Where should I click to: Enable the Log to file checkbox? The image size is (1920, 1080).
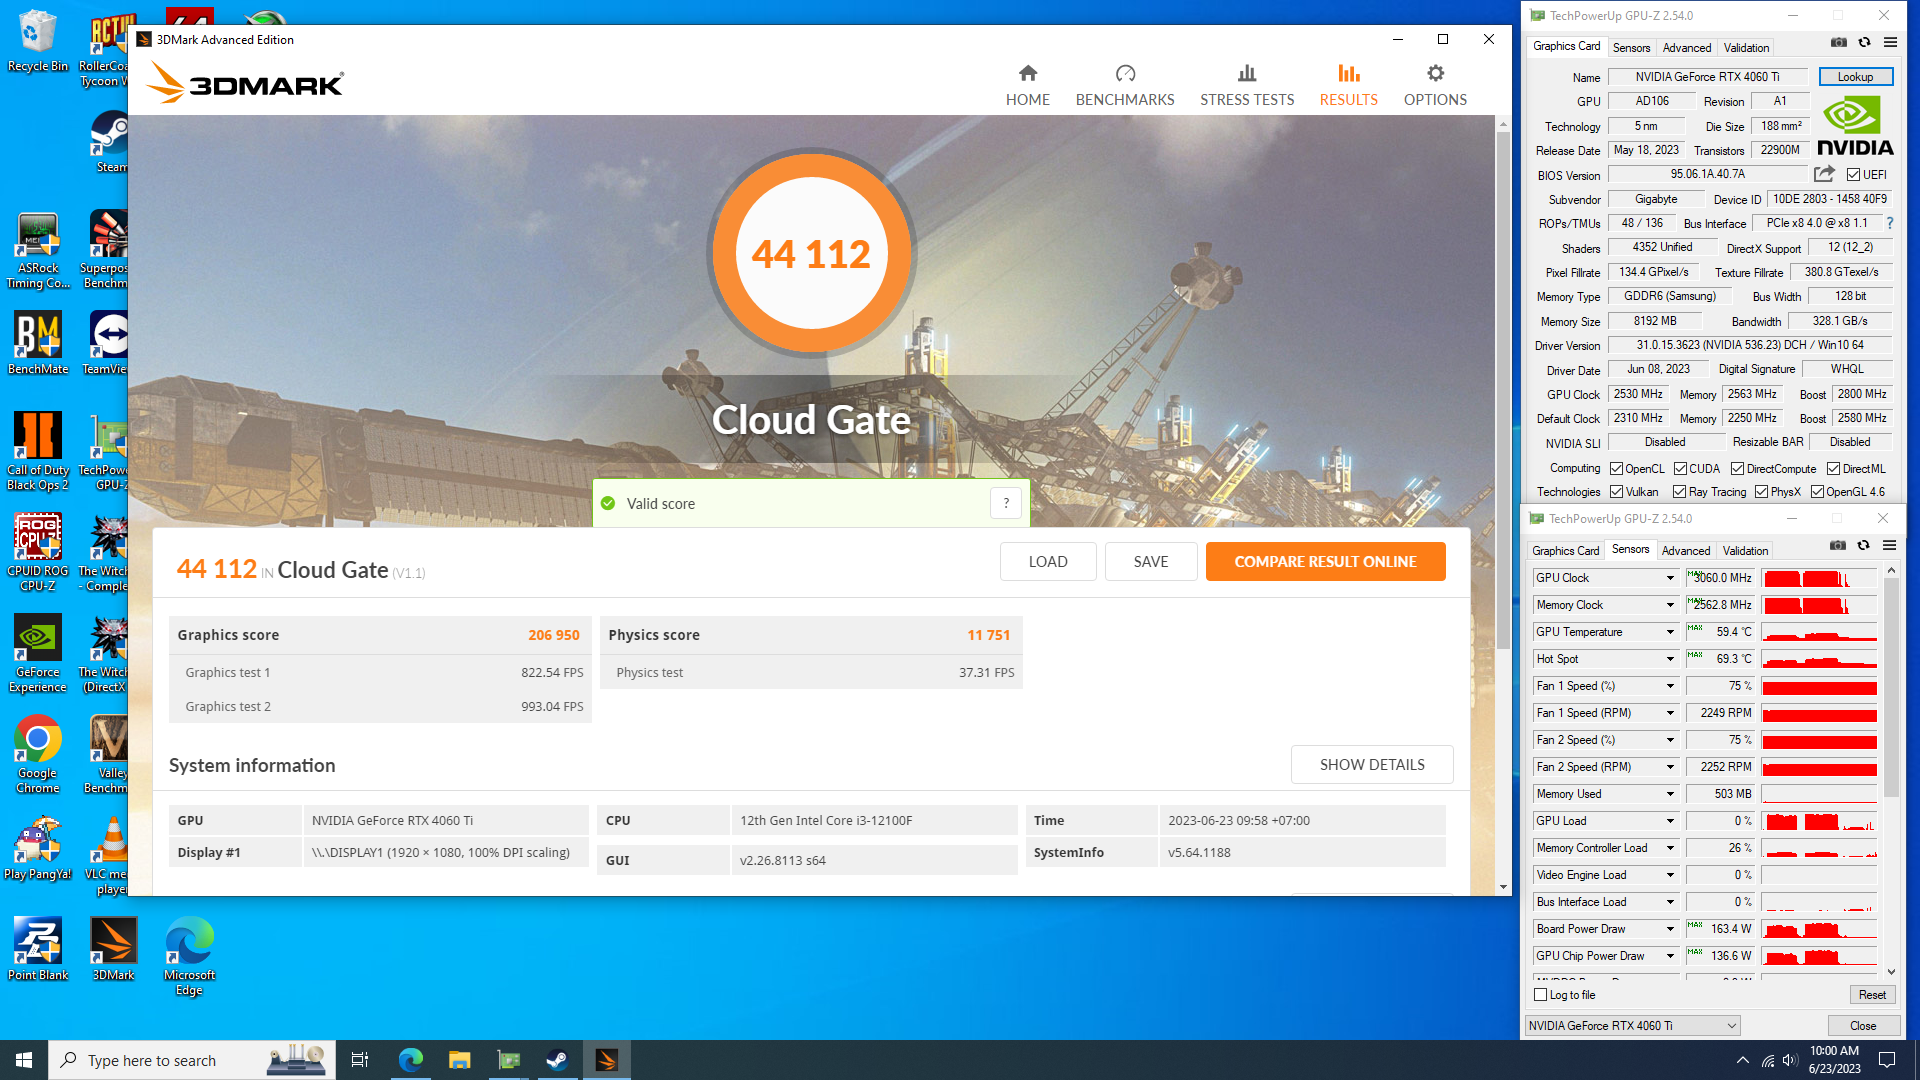[1540, 995]
